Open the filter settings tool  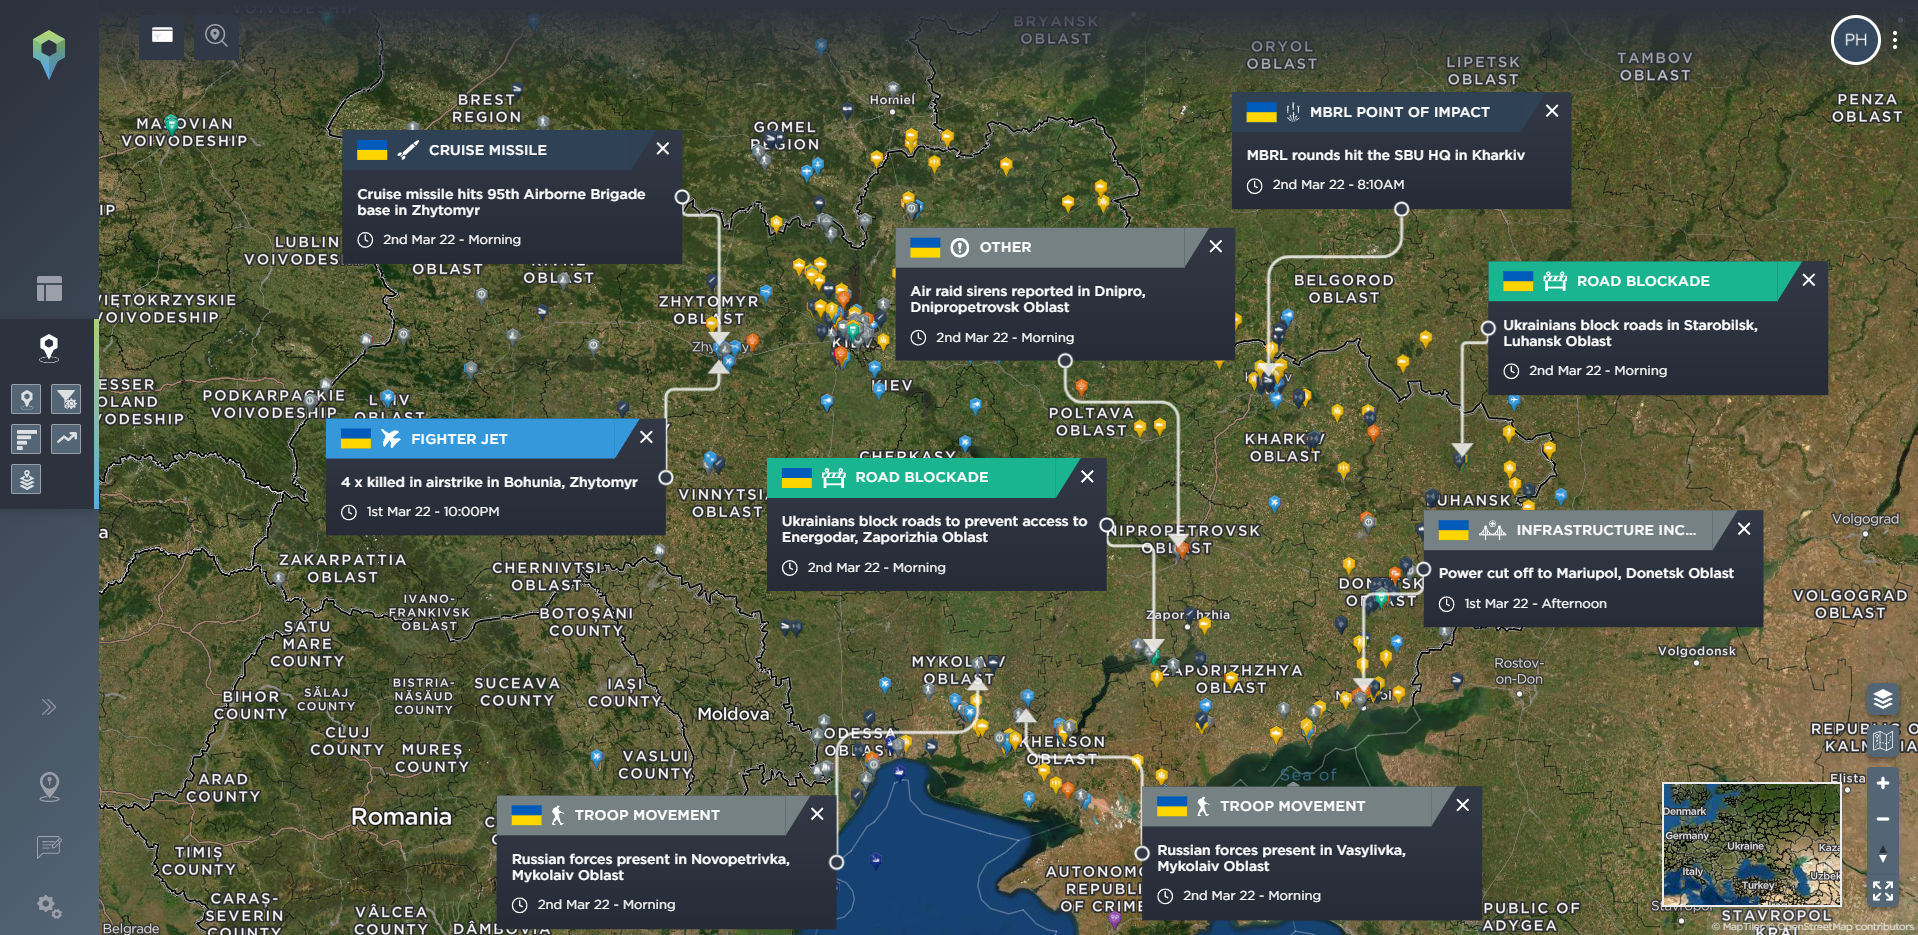click(x=66, y=399)
